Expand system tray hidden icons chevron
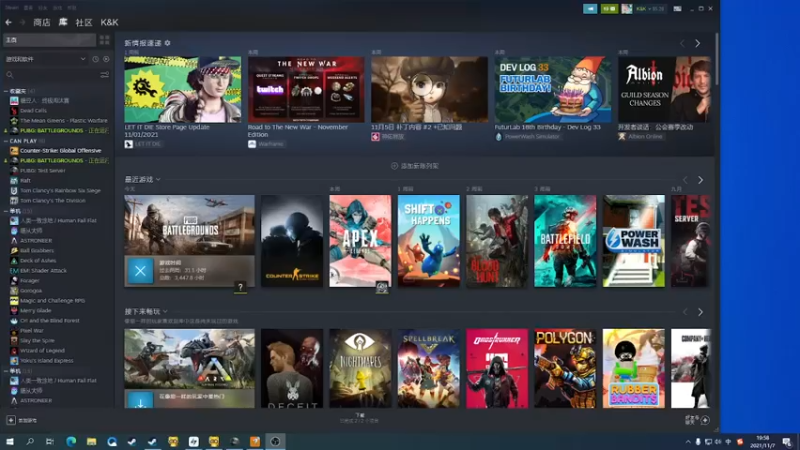Image resolution: width=800 pixels, height=450 pixels. (688, 442)
